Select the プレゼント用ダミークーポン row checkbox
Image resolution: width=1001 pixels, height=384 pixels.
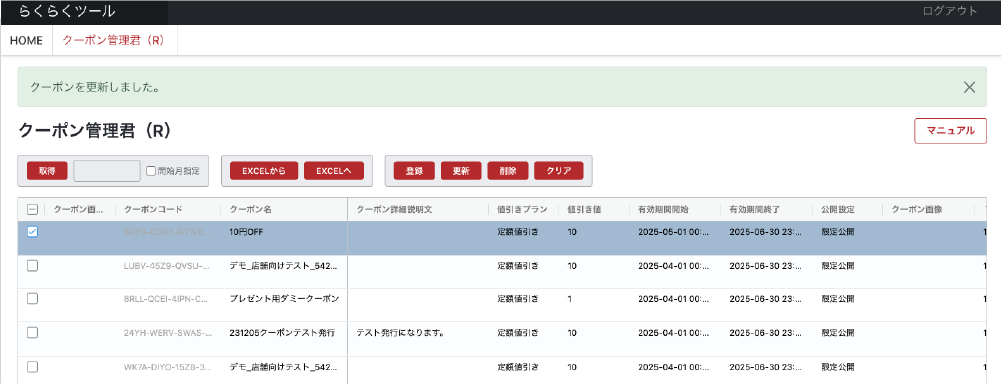(33, 299)
